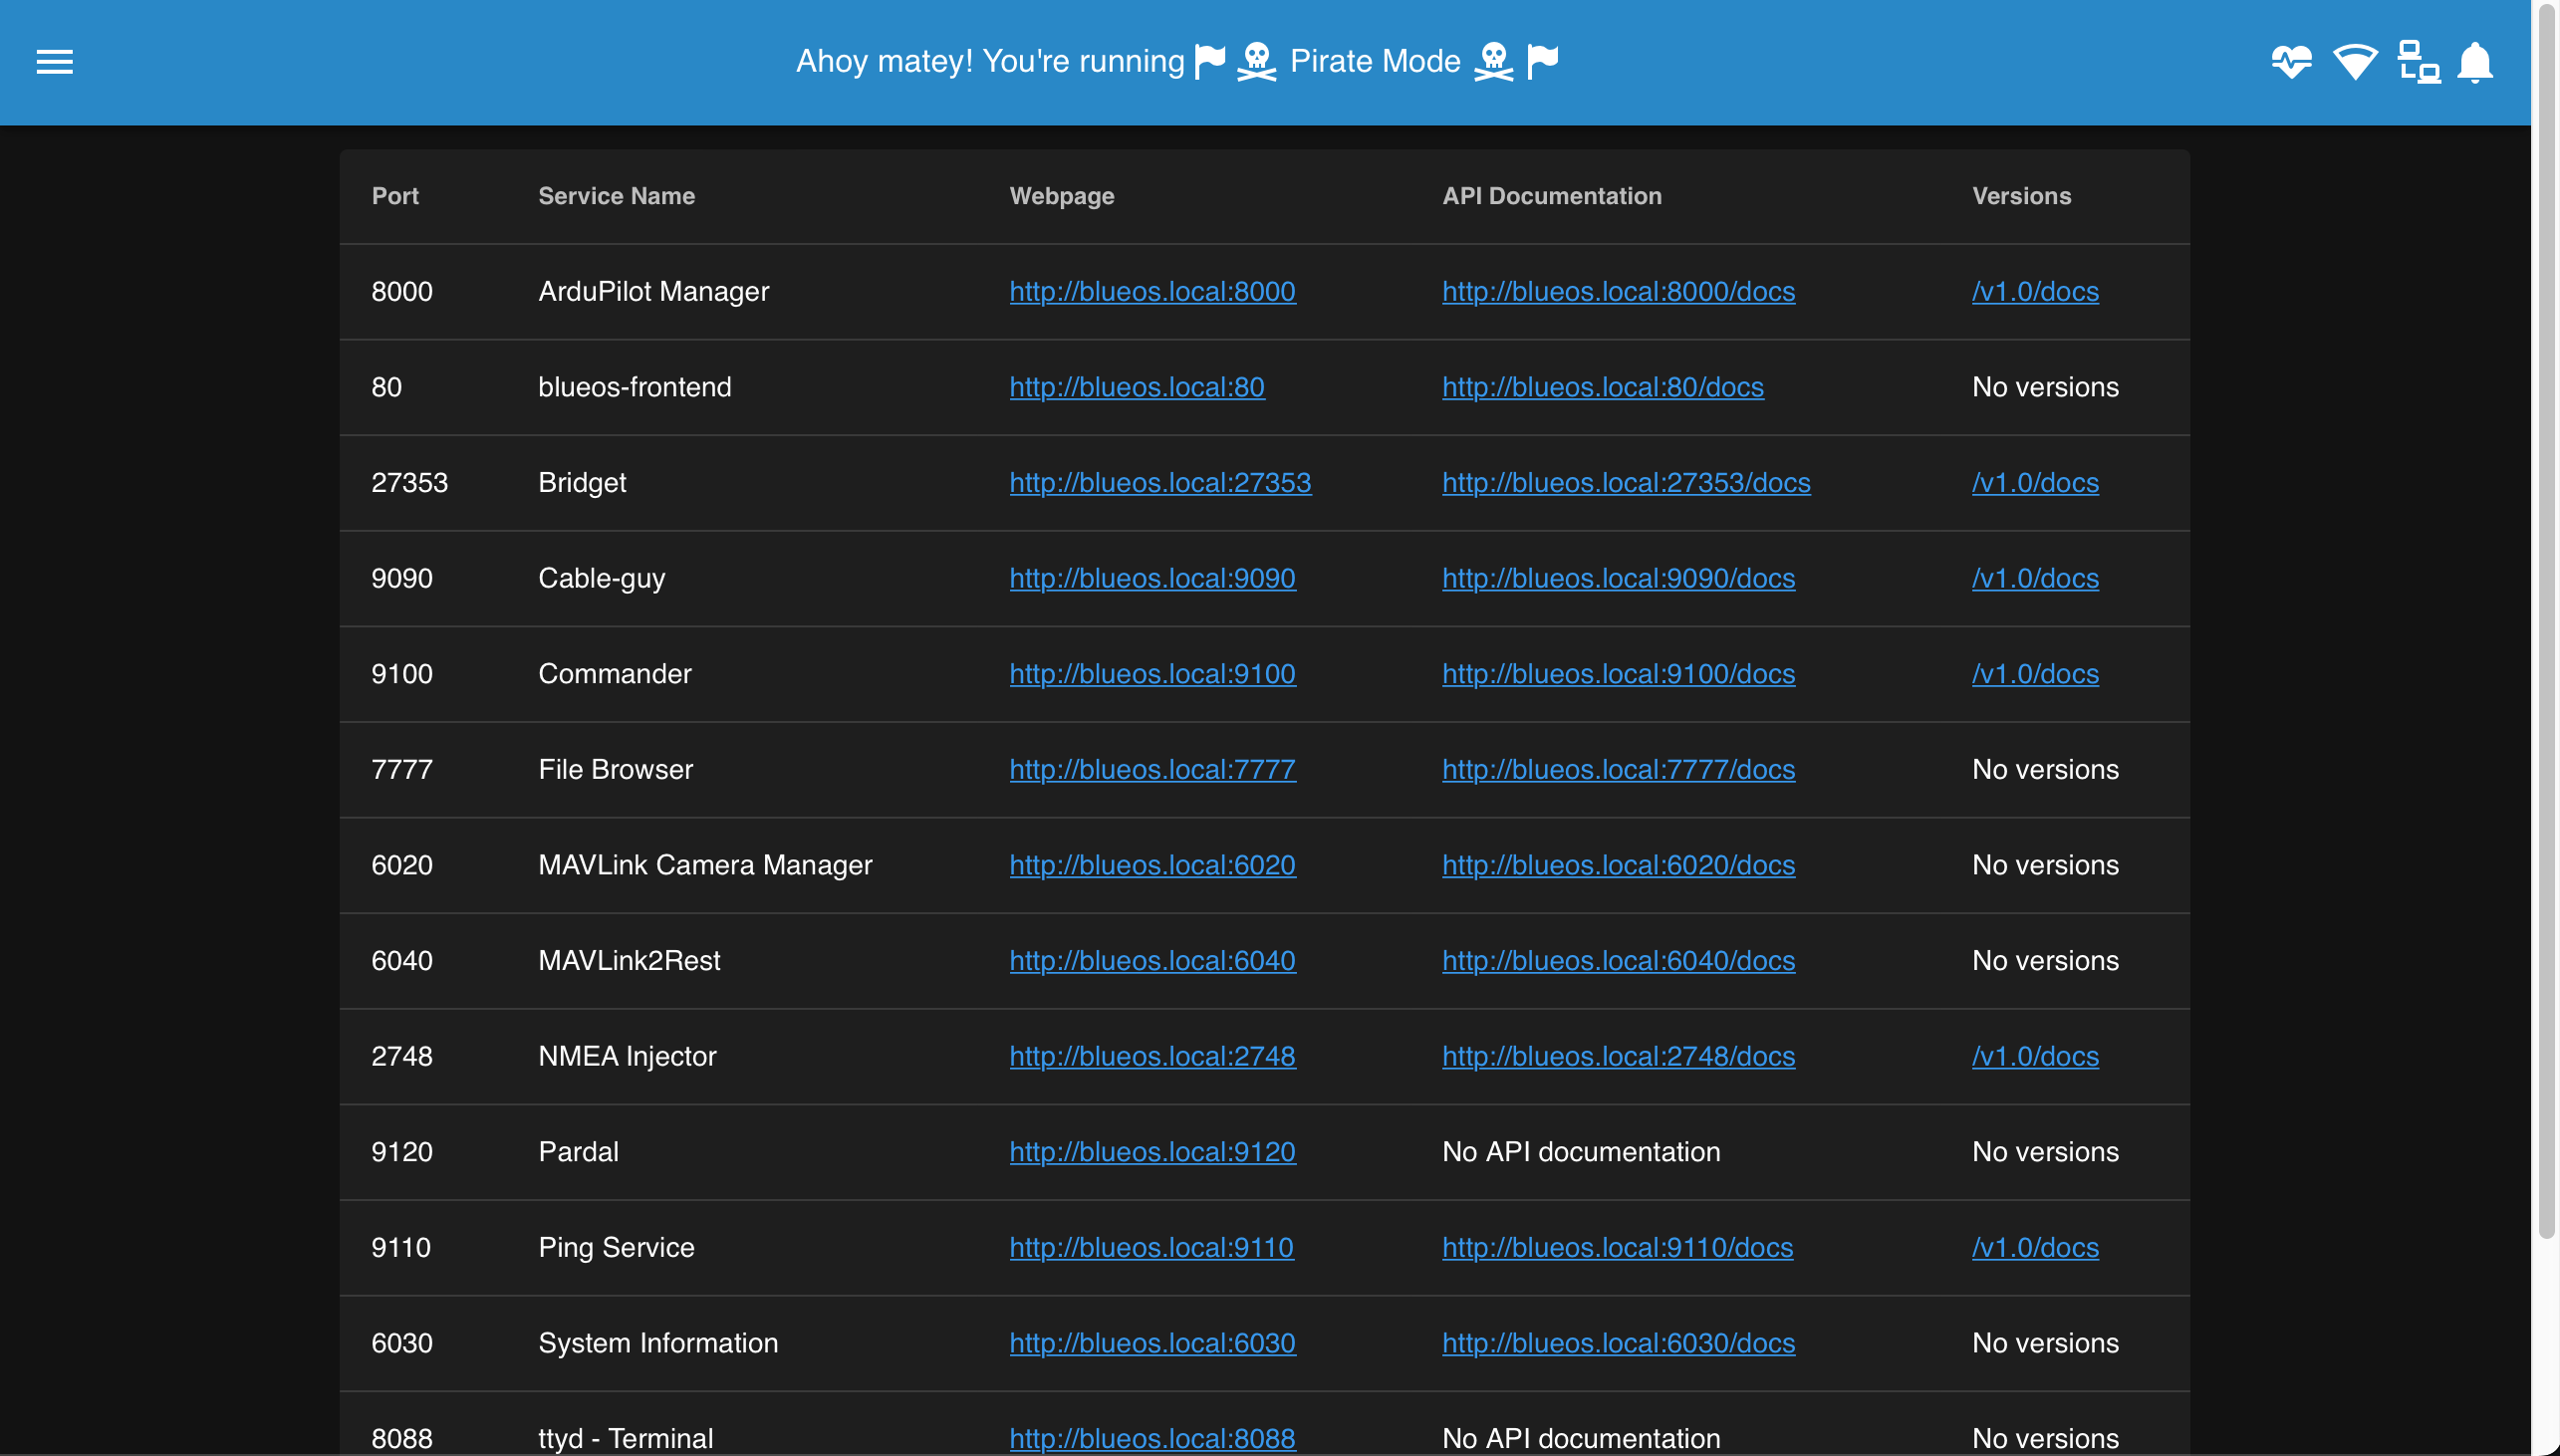This screenshot has width=2560, height=1456.
Task: Select the Bridget service name cell
Action: [582, 482]
